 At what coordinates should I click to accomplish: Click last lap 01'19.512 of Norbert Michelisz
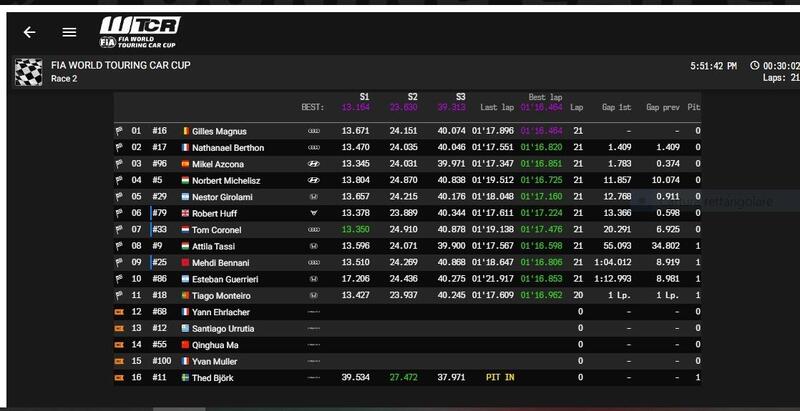[493, 180]
